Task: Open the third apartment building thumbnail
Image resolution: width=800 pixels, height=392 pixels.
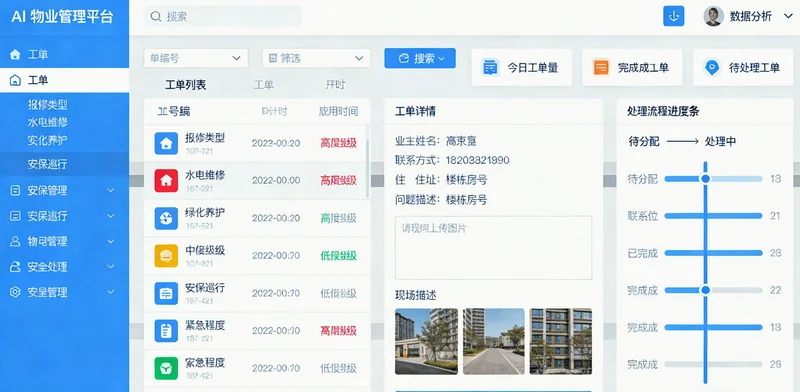Action: click(x=561, y=341)
